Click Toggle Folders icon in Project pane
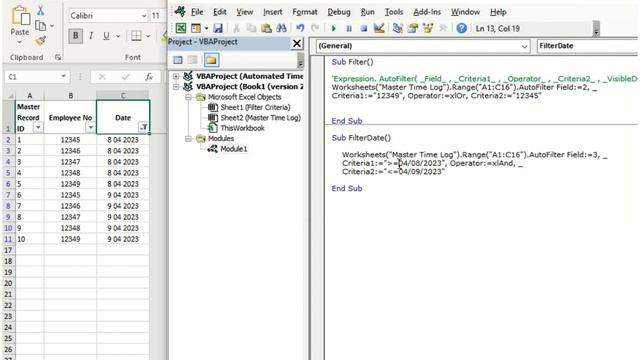The image size is (640, 360). [x=211, y=60]
